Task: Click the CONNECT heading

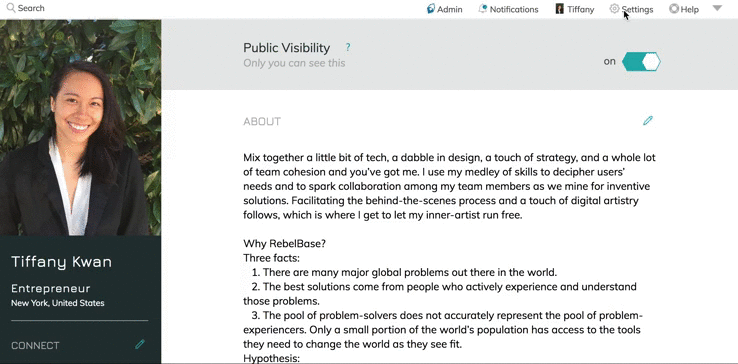Action: (x=35, y=346)
